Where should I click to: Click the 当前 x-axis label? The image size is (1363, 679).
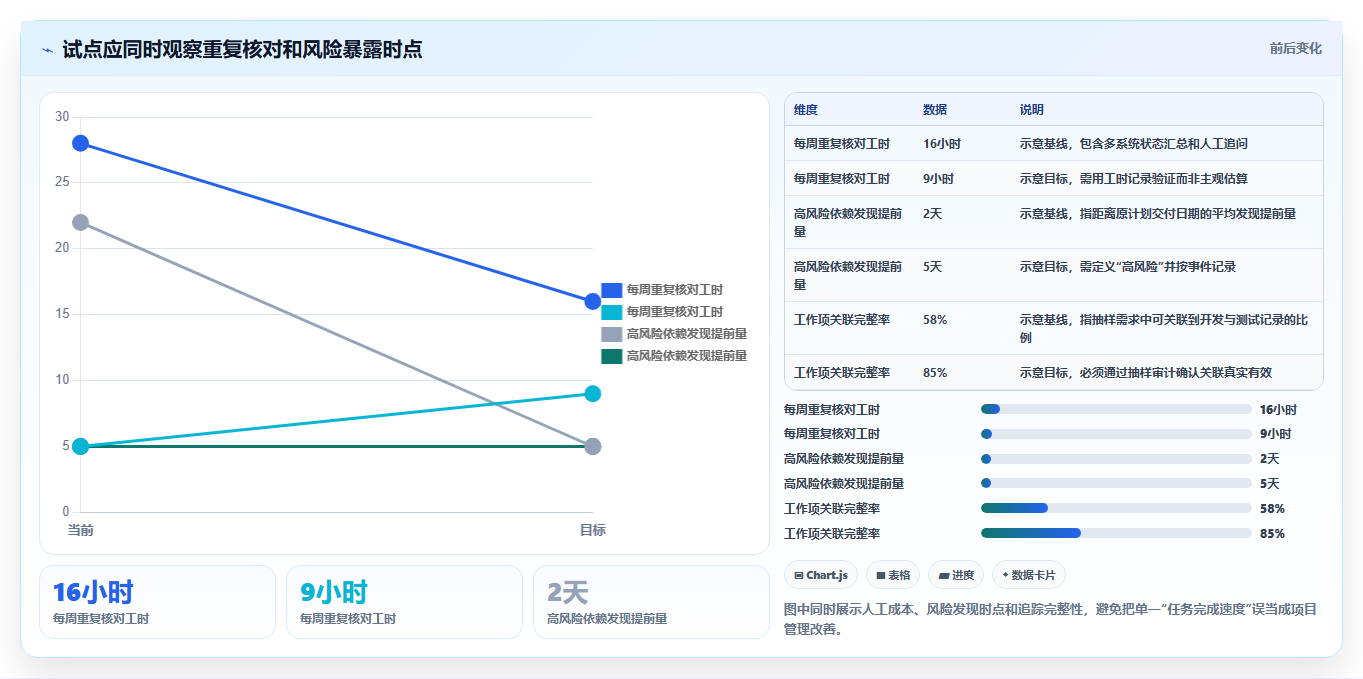pyautogui.click(x=80, y=530)
